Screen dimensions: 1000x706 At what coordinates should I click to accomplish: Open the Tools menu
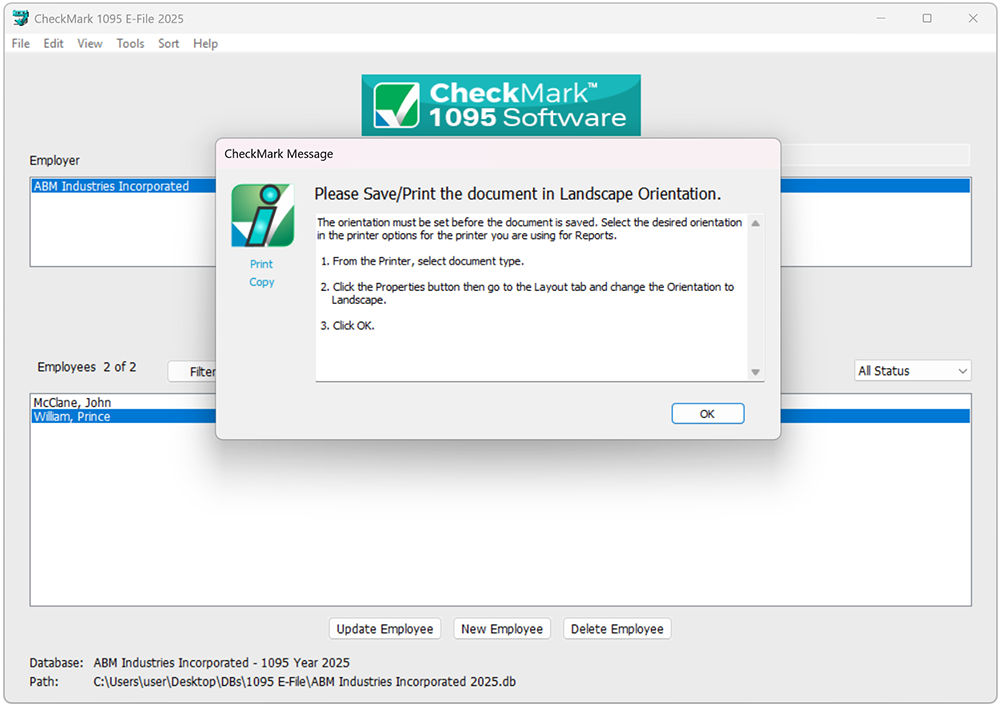(x=130, y=43)
